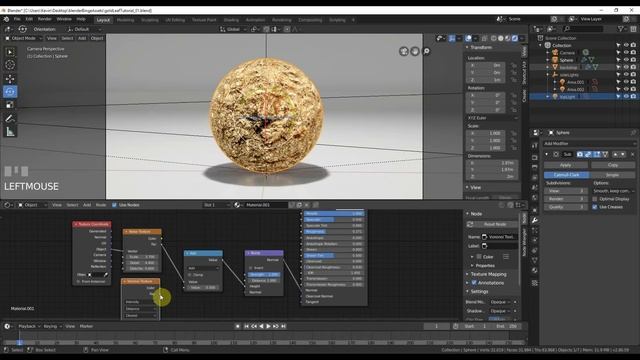Screen dimensions: 640x360
Task: Pick the Select Box tool
Action: pyautogui.click(x=10, y=52)
